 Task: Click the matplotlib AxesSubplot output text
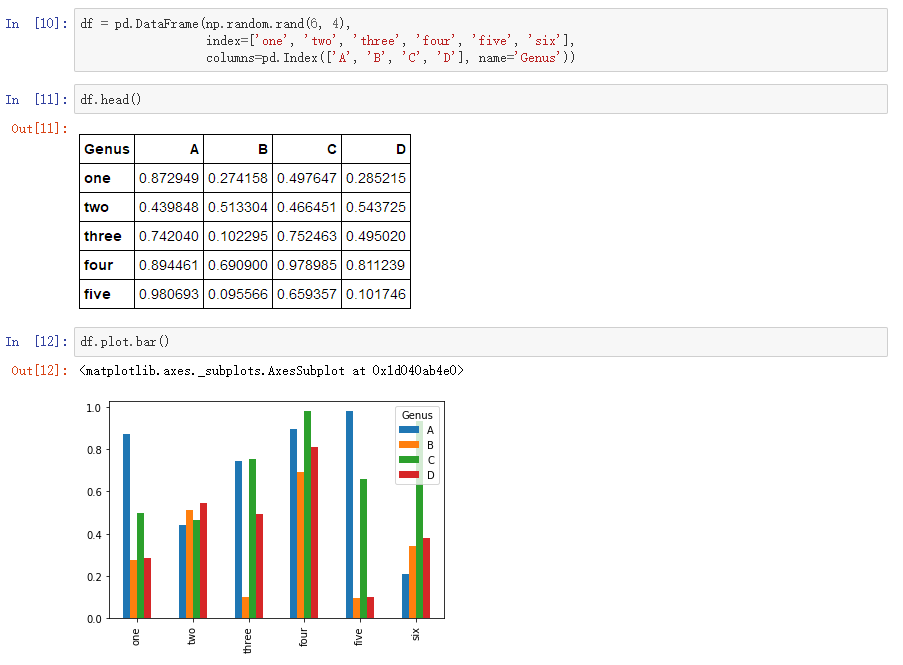pyautogui.click(x=270, y=371)
